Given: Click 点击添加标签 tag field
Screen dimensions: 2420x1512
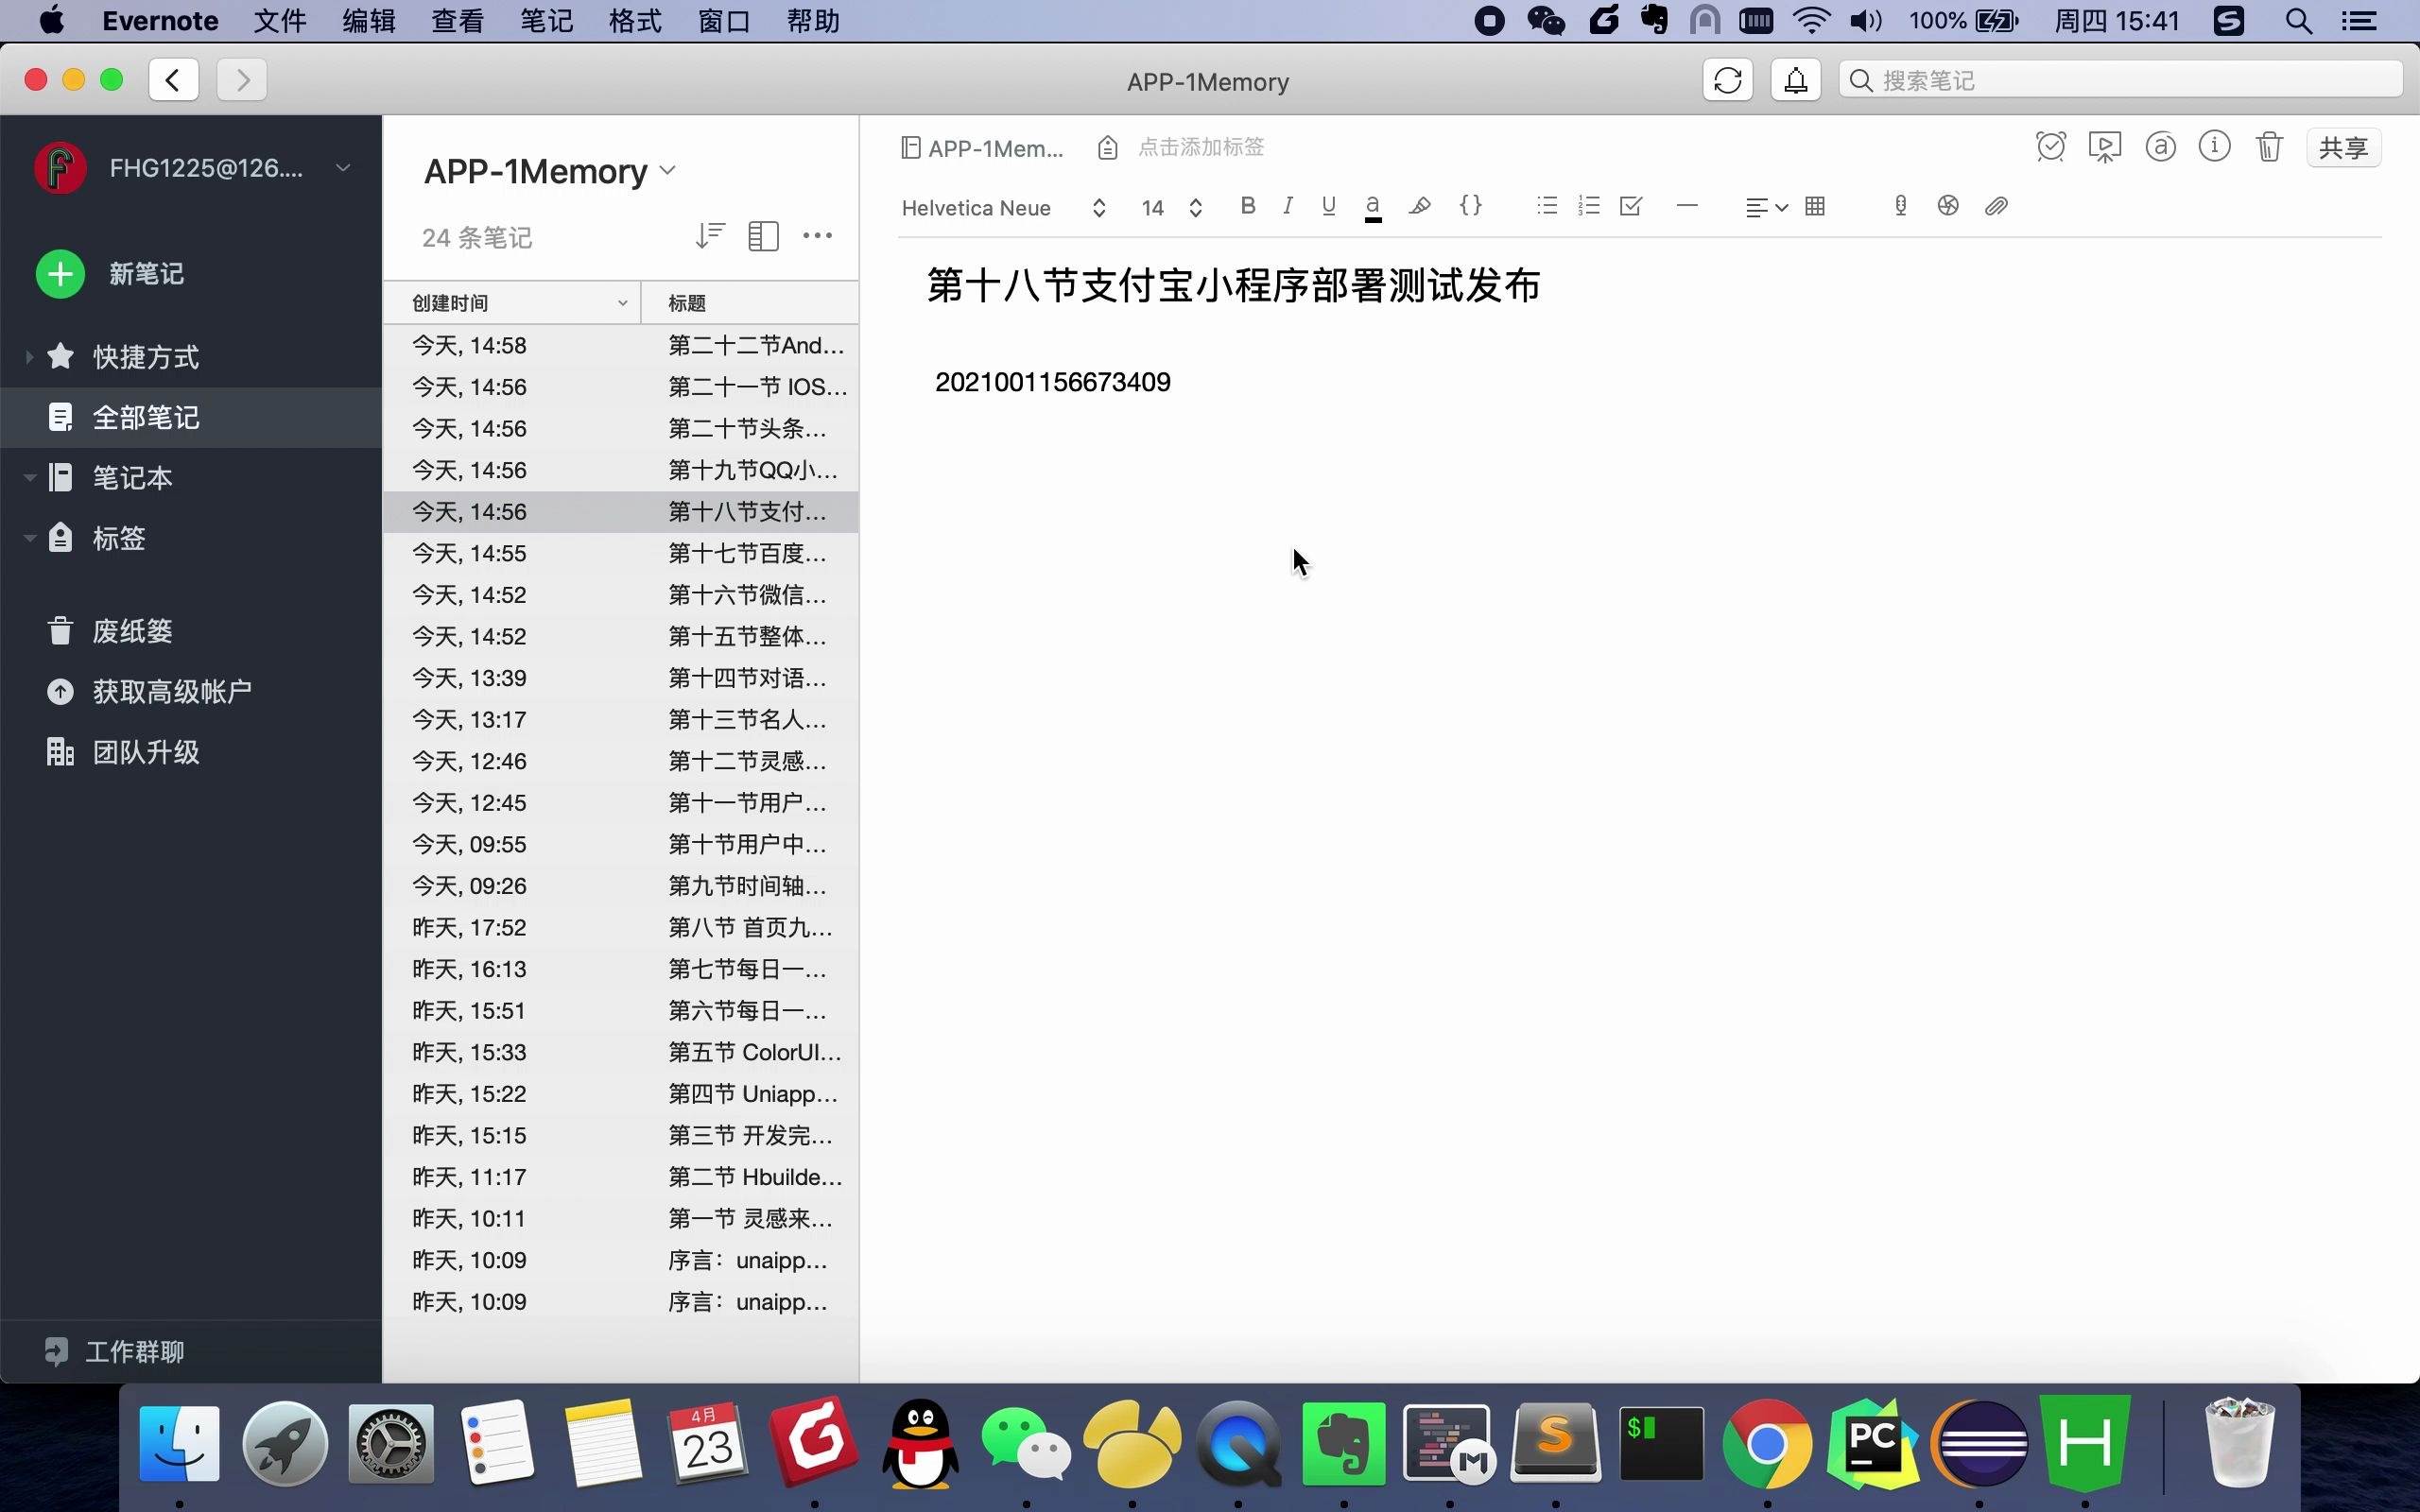Looking at the screenshot, I should pos(1201,148).
